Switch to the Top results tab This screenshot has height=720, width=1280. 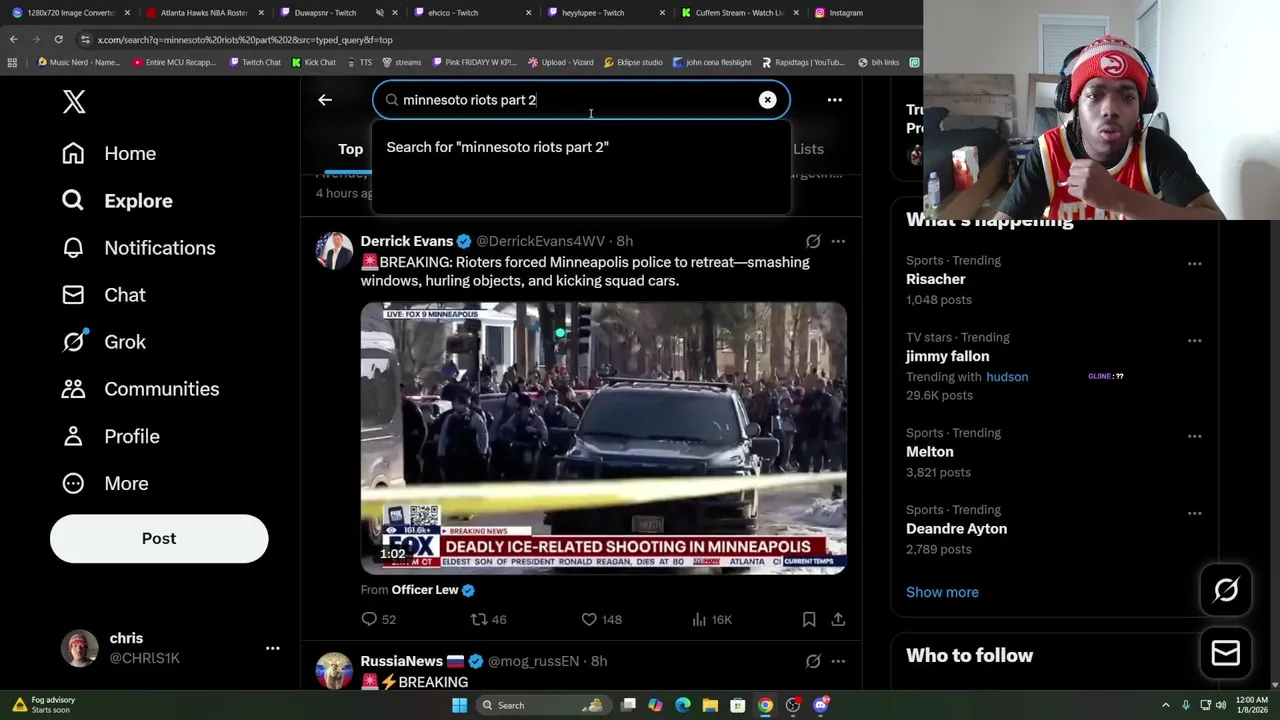click(x=350, y=149)
